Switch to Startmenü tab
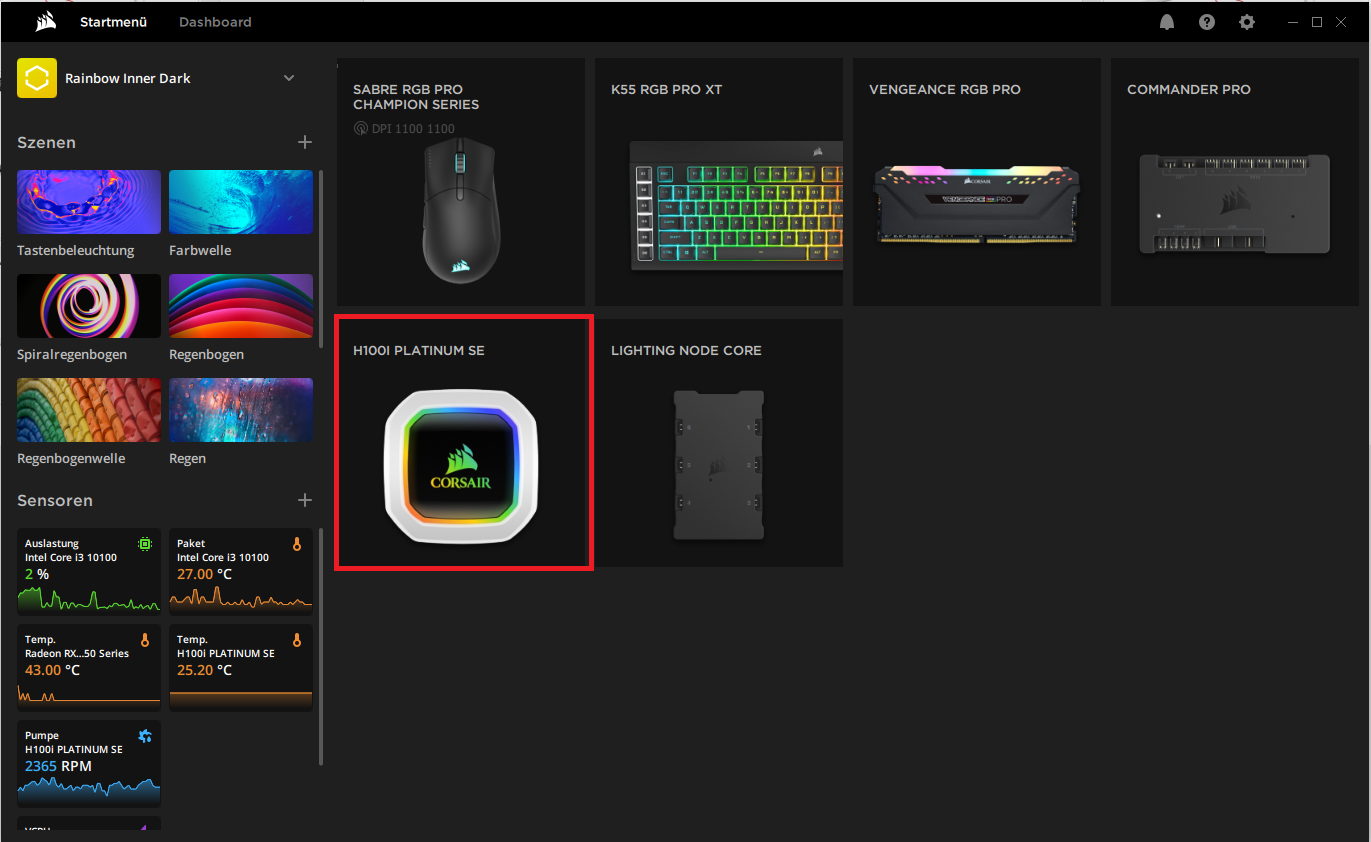Viewport: 1371px width, 842px height. coord(113,22)
